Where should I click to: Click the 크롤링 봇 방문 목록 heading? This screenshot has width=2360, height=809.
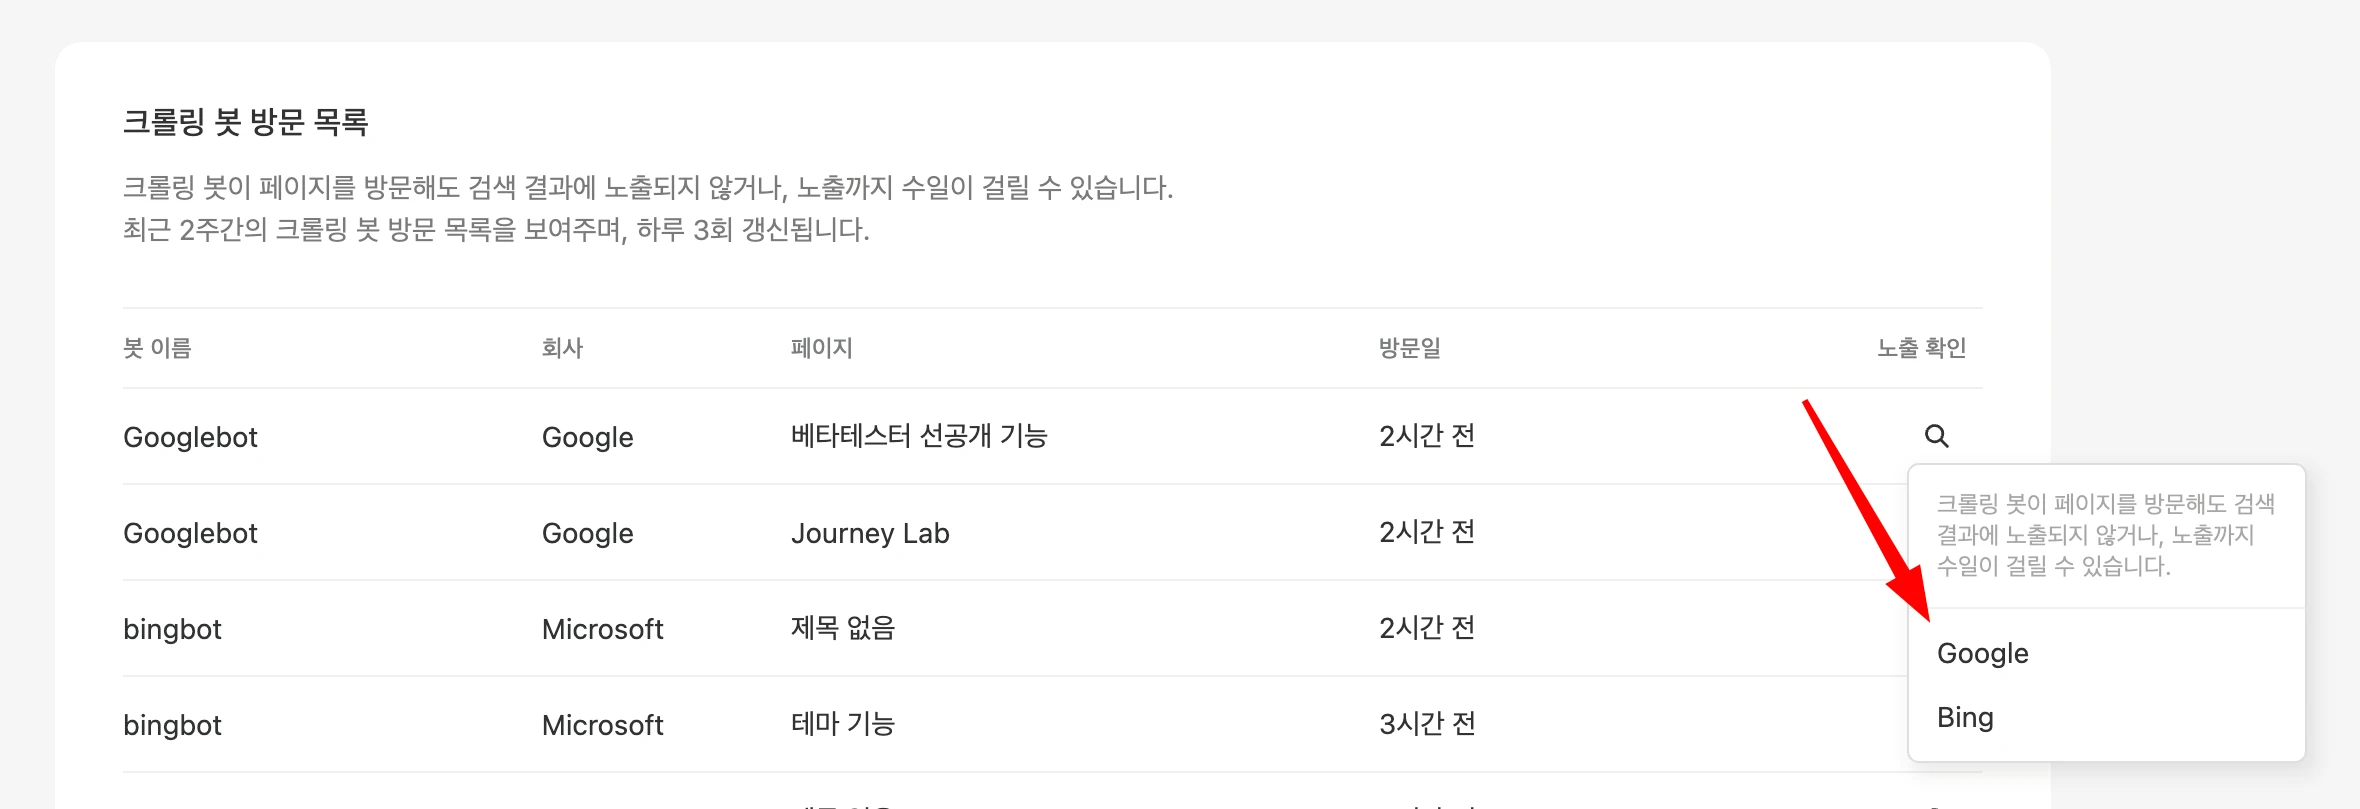click(x=246, y=122)
